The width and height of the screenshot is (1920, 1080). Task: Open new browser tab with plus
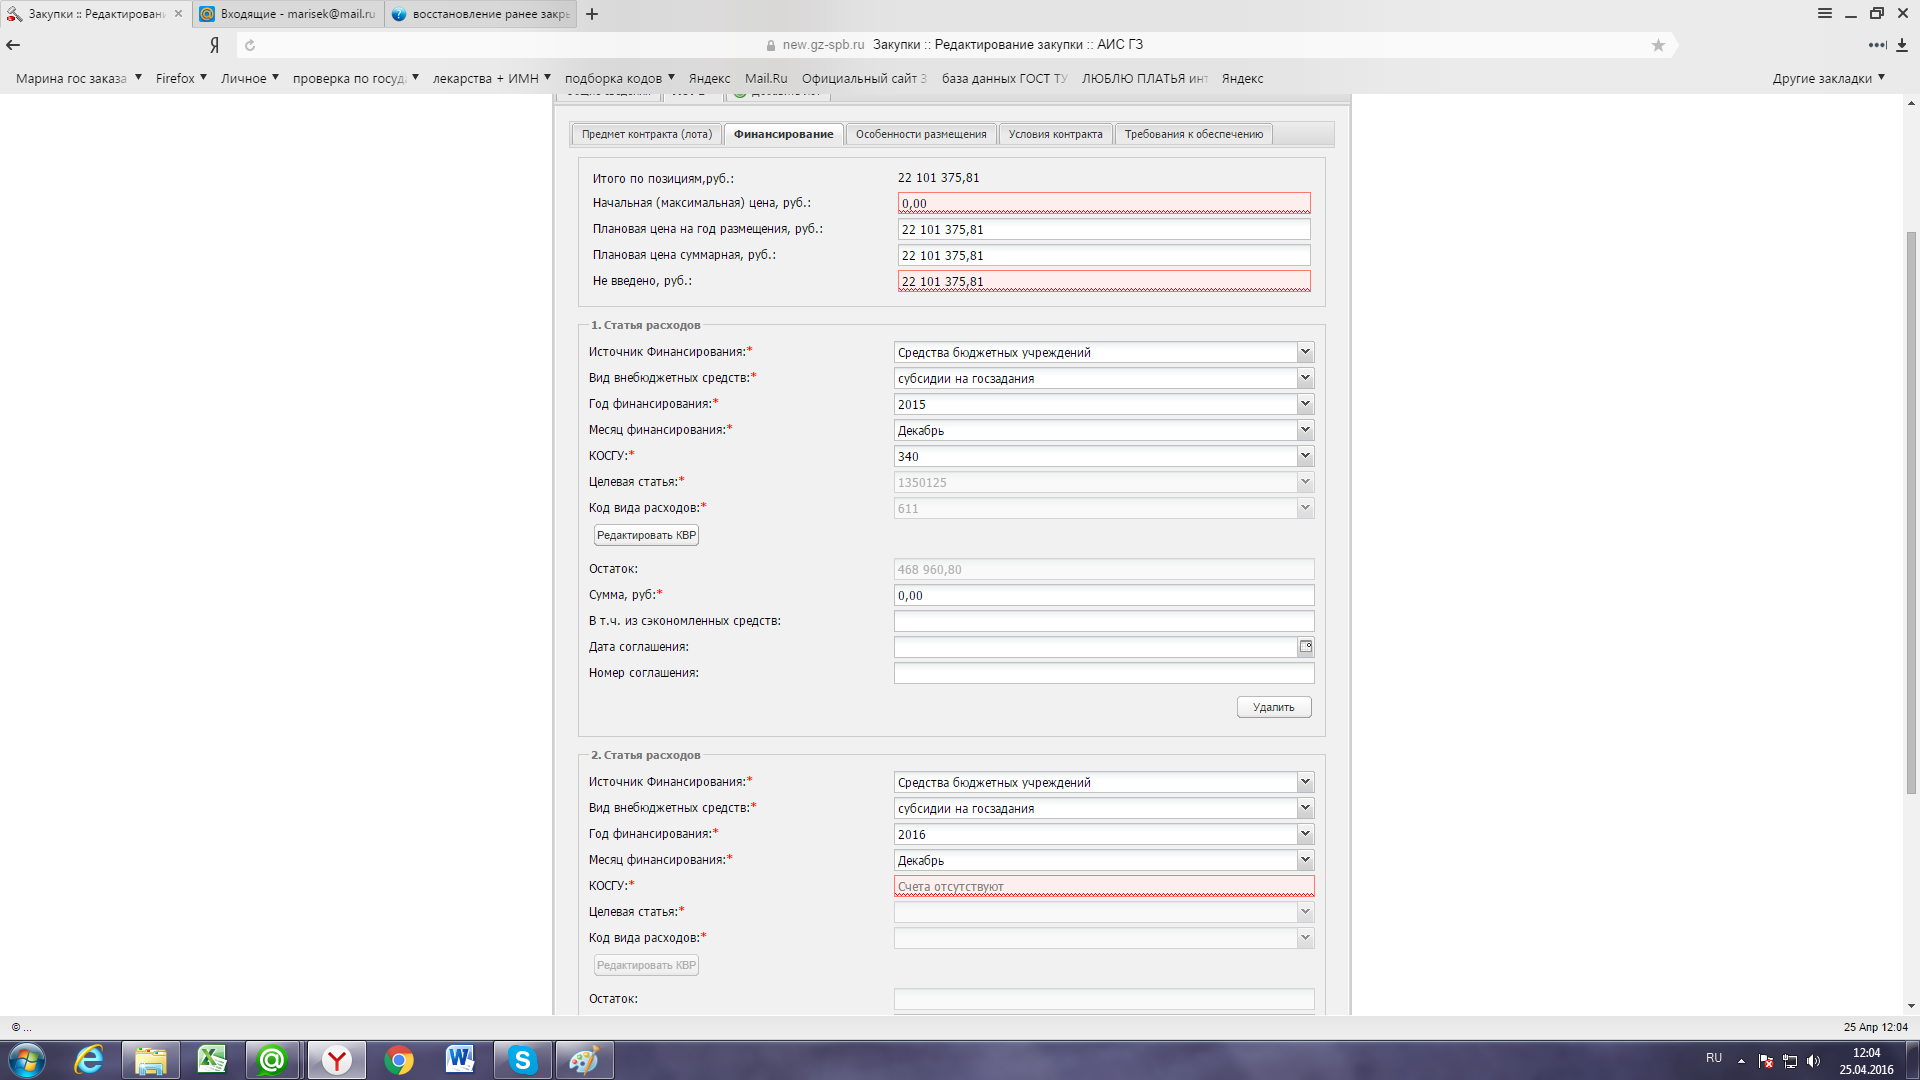coord(592,14)
